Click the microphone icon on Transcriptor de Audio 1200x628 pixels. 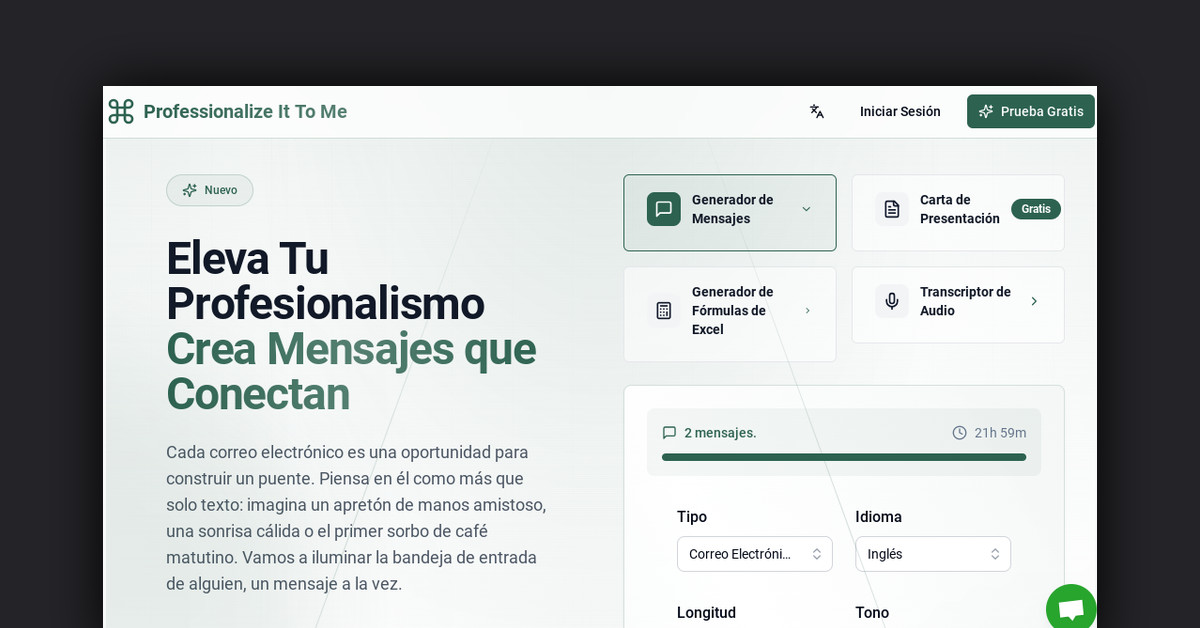click(x=891, y=301)
